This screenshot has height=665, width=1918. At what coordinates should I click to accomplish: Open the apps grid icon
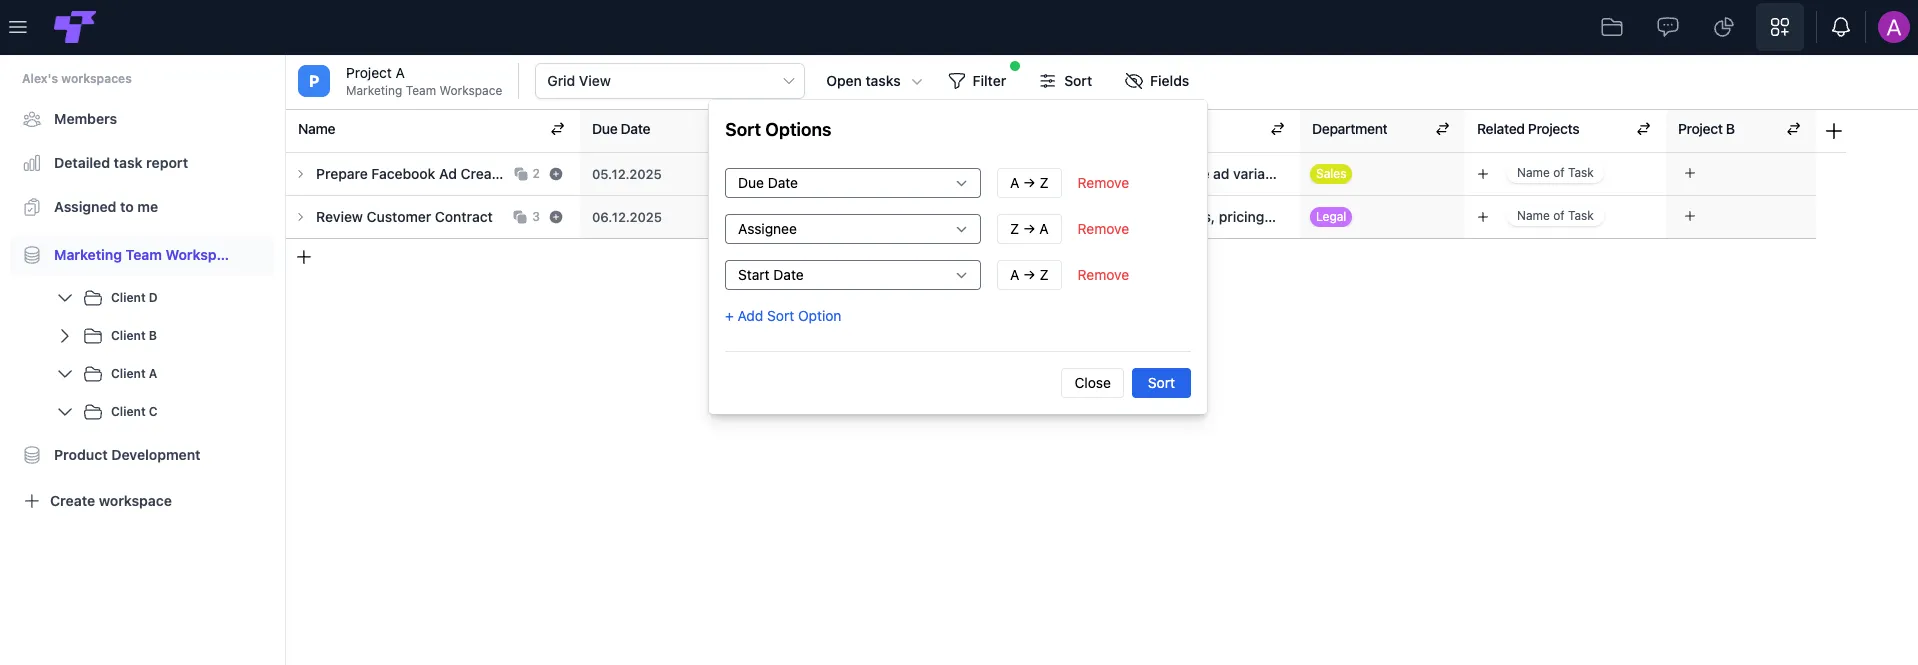tap(1780, 27)
